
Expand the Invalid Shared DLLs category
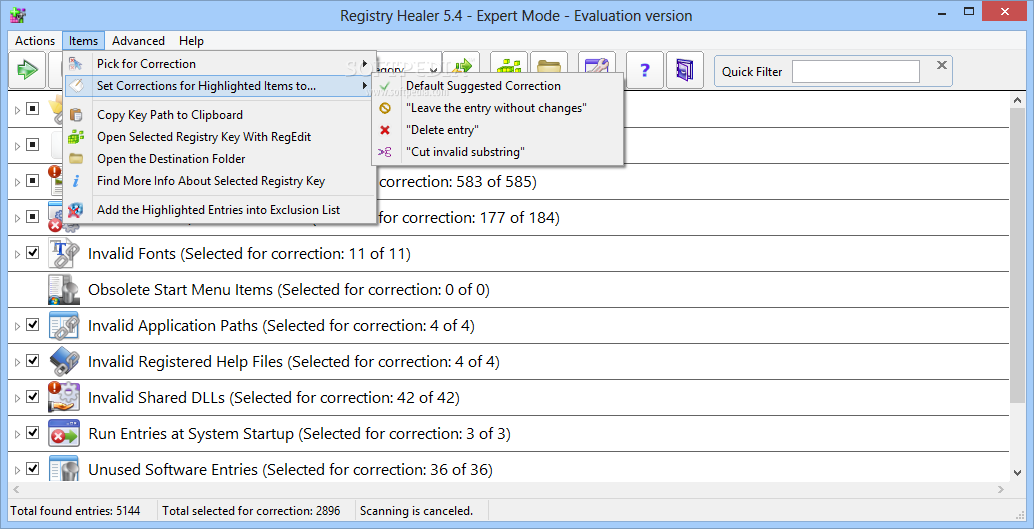[x=18, y=398]
